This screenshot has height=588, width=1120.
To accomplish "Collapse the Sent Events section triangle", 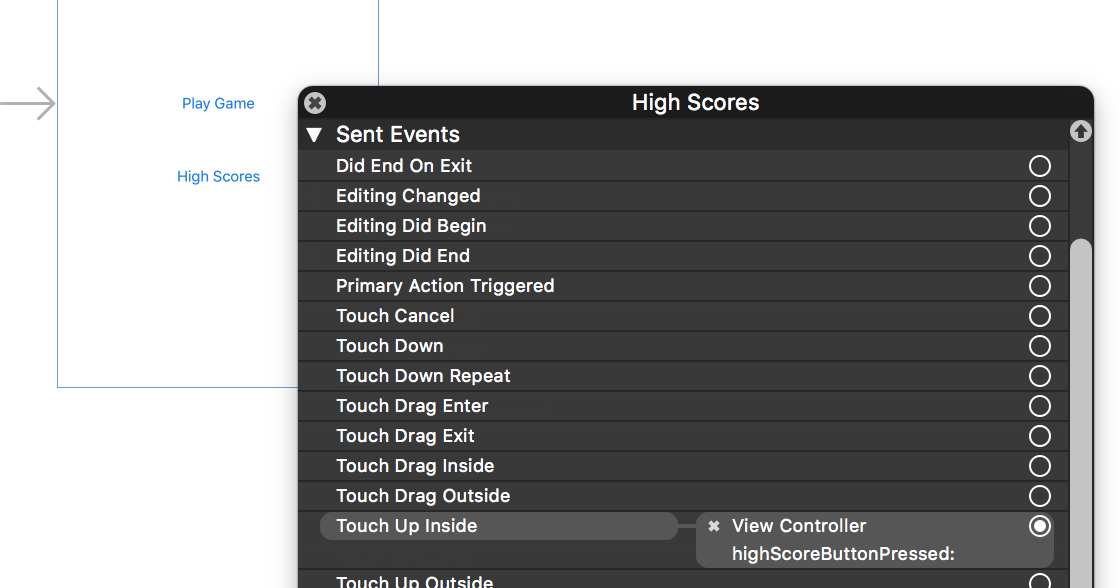I will [315, 135].
